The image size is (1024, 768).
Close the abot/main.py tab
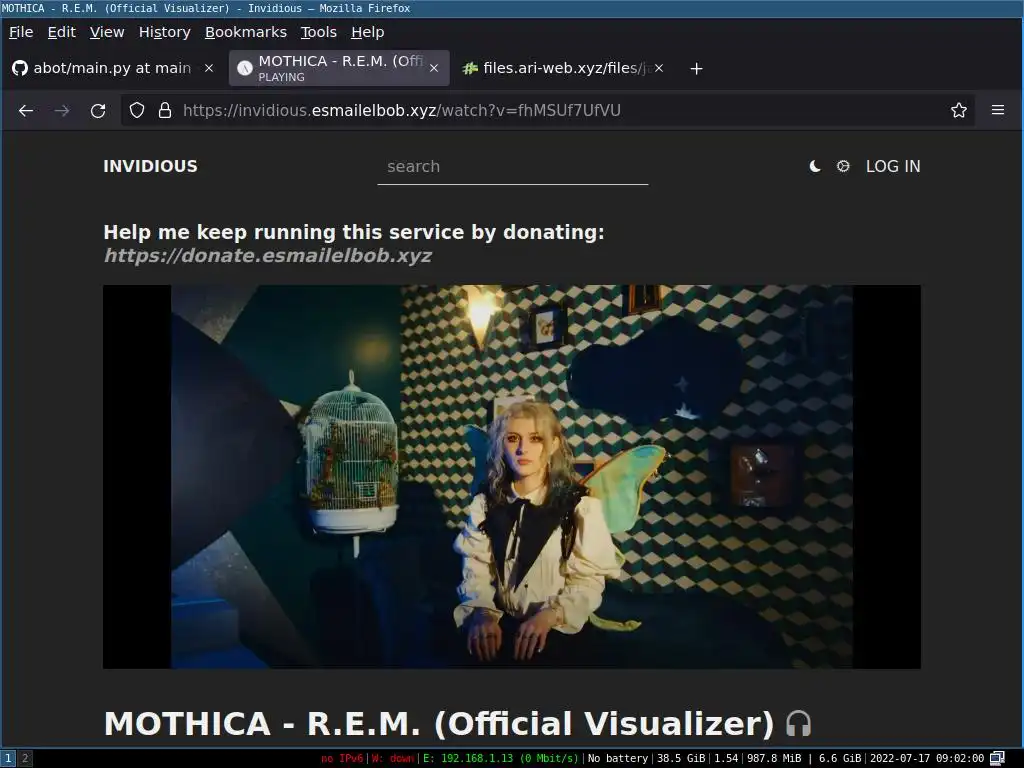pos(209,68)
